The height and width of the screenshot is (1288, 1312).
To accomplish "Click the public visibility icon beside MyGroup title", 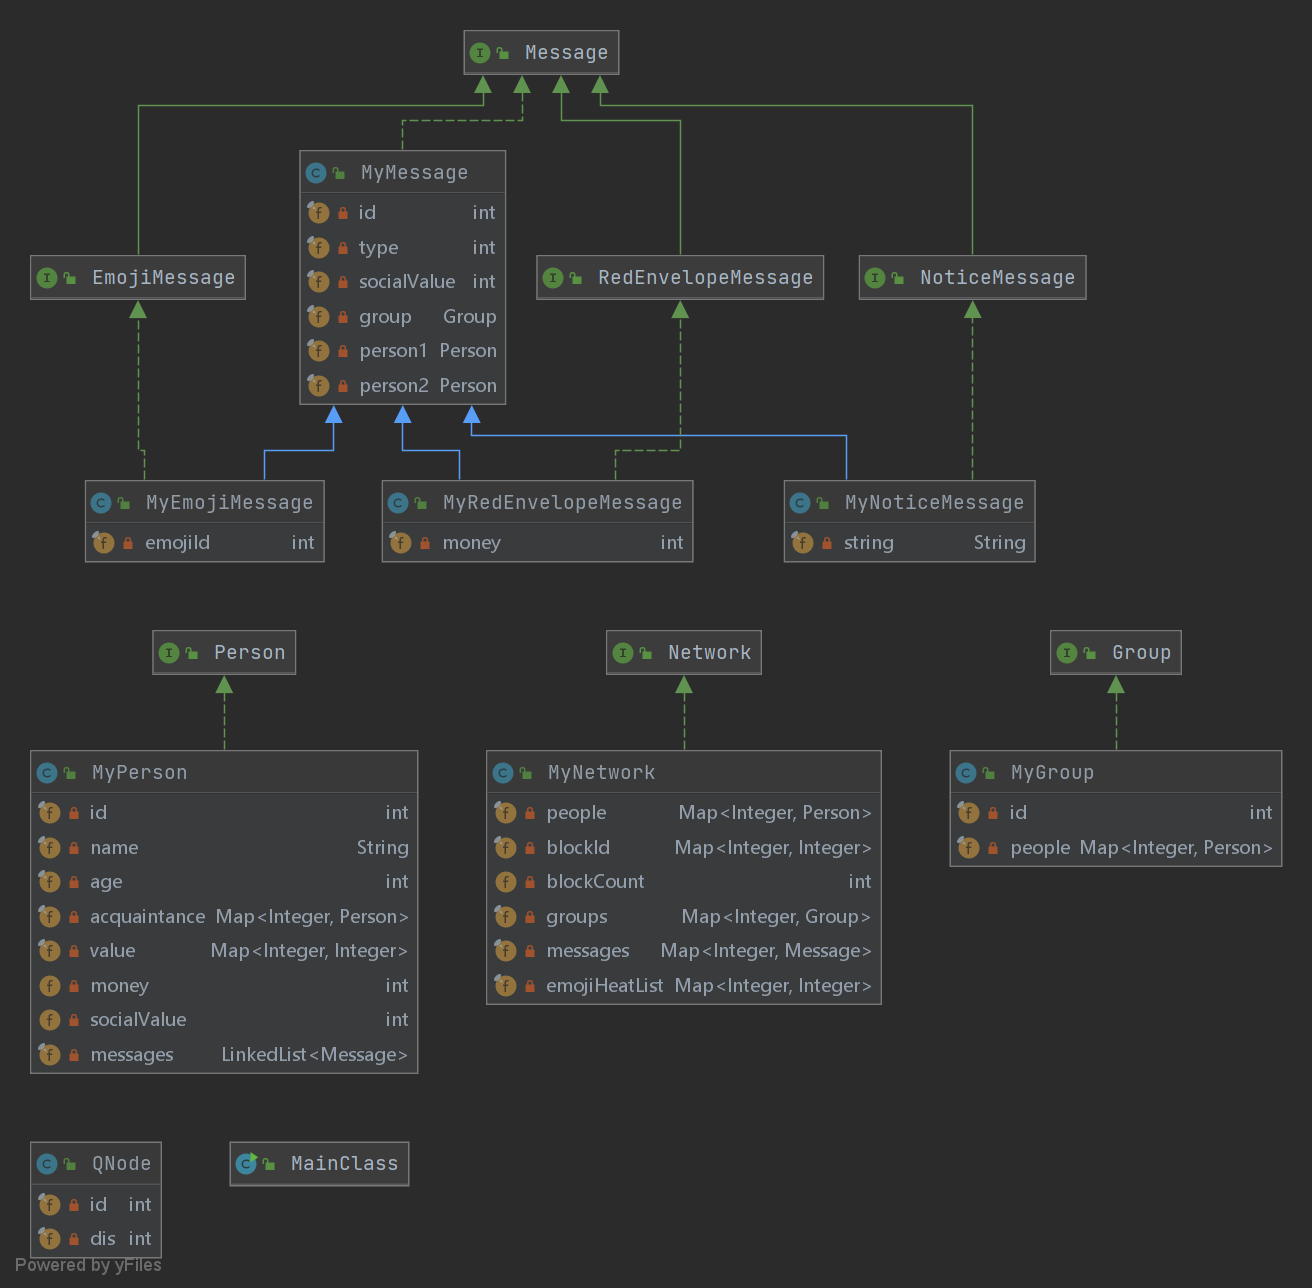I will pyautogui.click(x=989, y=773).
